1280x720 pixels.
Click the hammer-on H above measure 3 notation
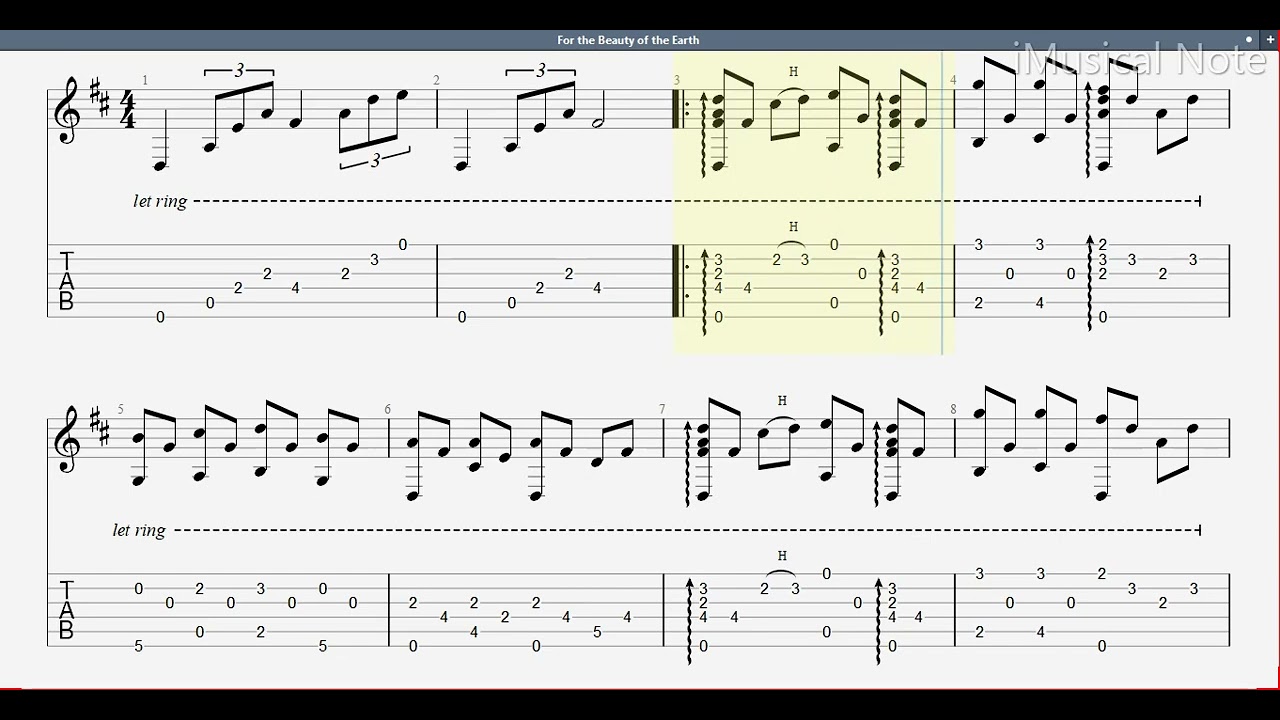(x=794, y=72)
